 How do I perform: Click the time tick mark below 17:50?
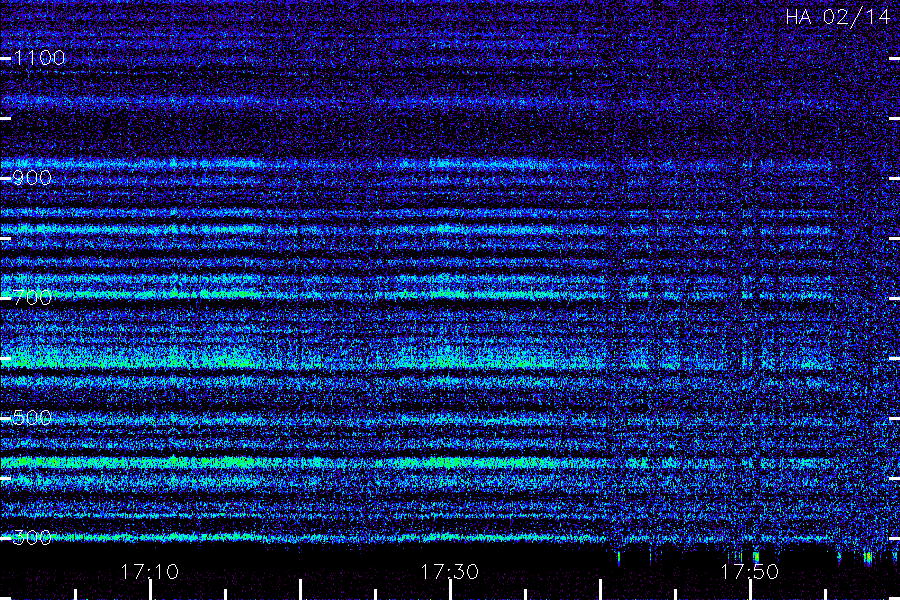750,590
